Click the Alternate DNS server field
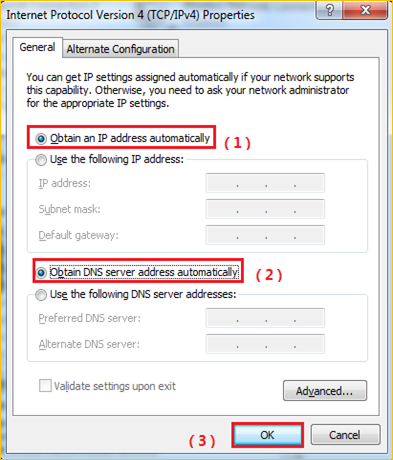 tap(265, 344)
